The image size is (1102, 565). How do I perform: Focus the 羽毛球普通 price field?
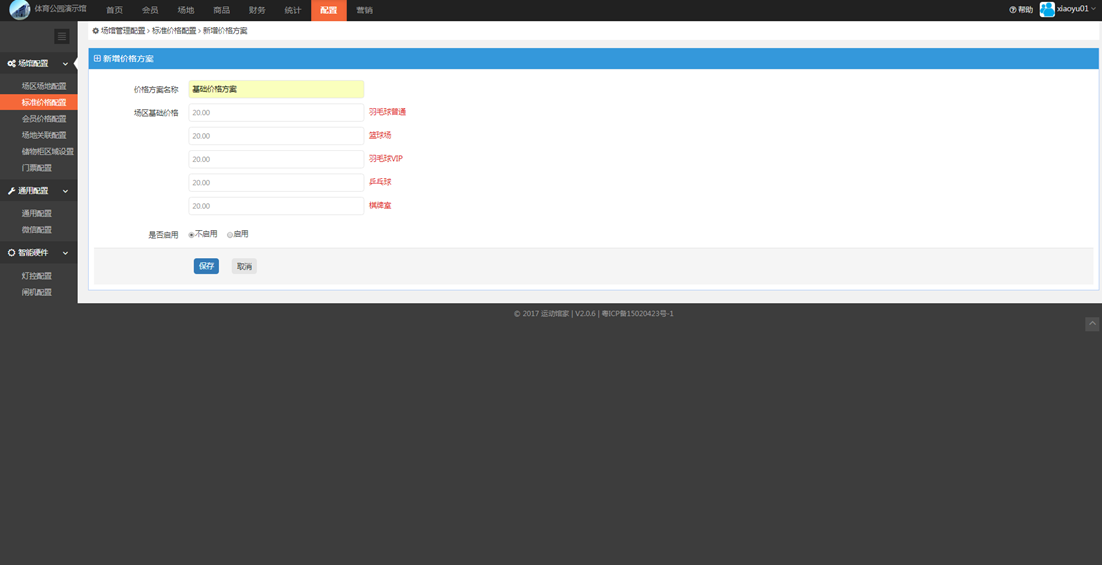click(276, 112)
